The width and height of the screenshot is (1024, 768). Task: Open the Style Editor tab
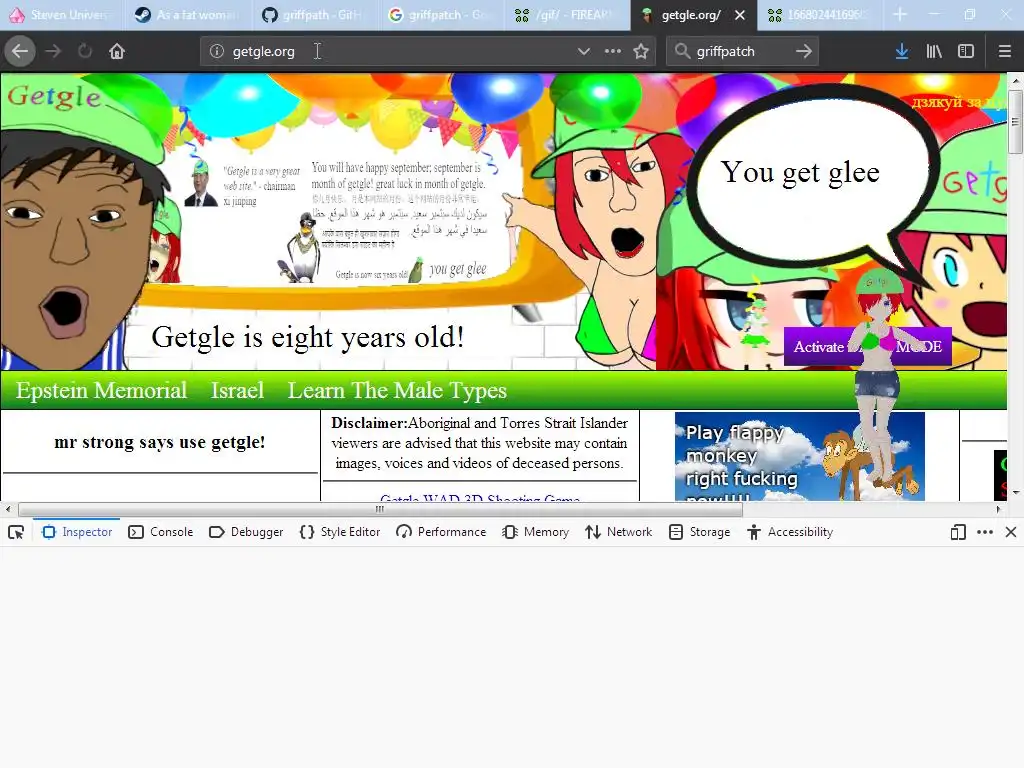point(340,532)
